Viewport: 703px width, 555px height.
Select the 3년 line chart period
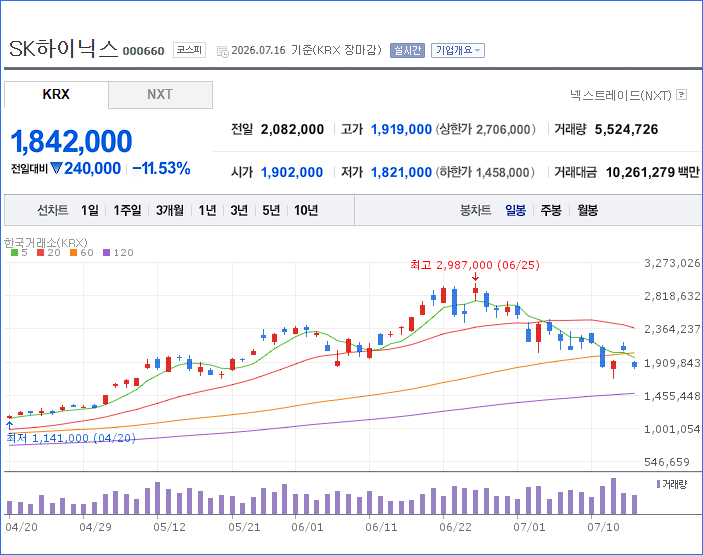click(239, 210)
